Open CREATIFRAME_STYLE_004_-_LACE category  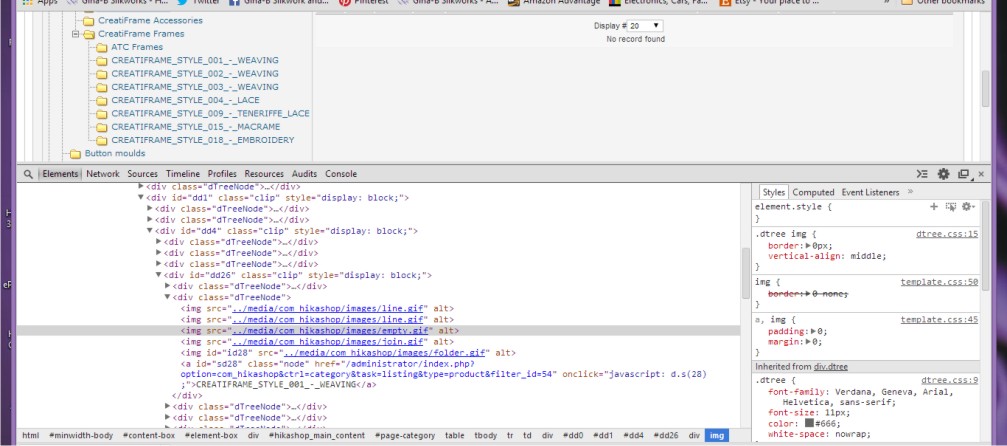185,100
